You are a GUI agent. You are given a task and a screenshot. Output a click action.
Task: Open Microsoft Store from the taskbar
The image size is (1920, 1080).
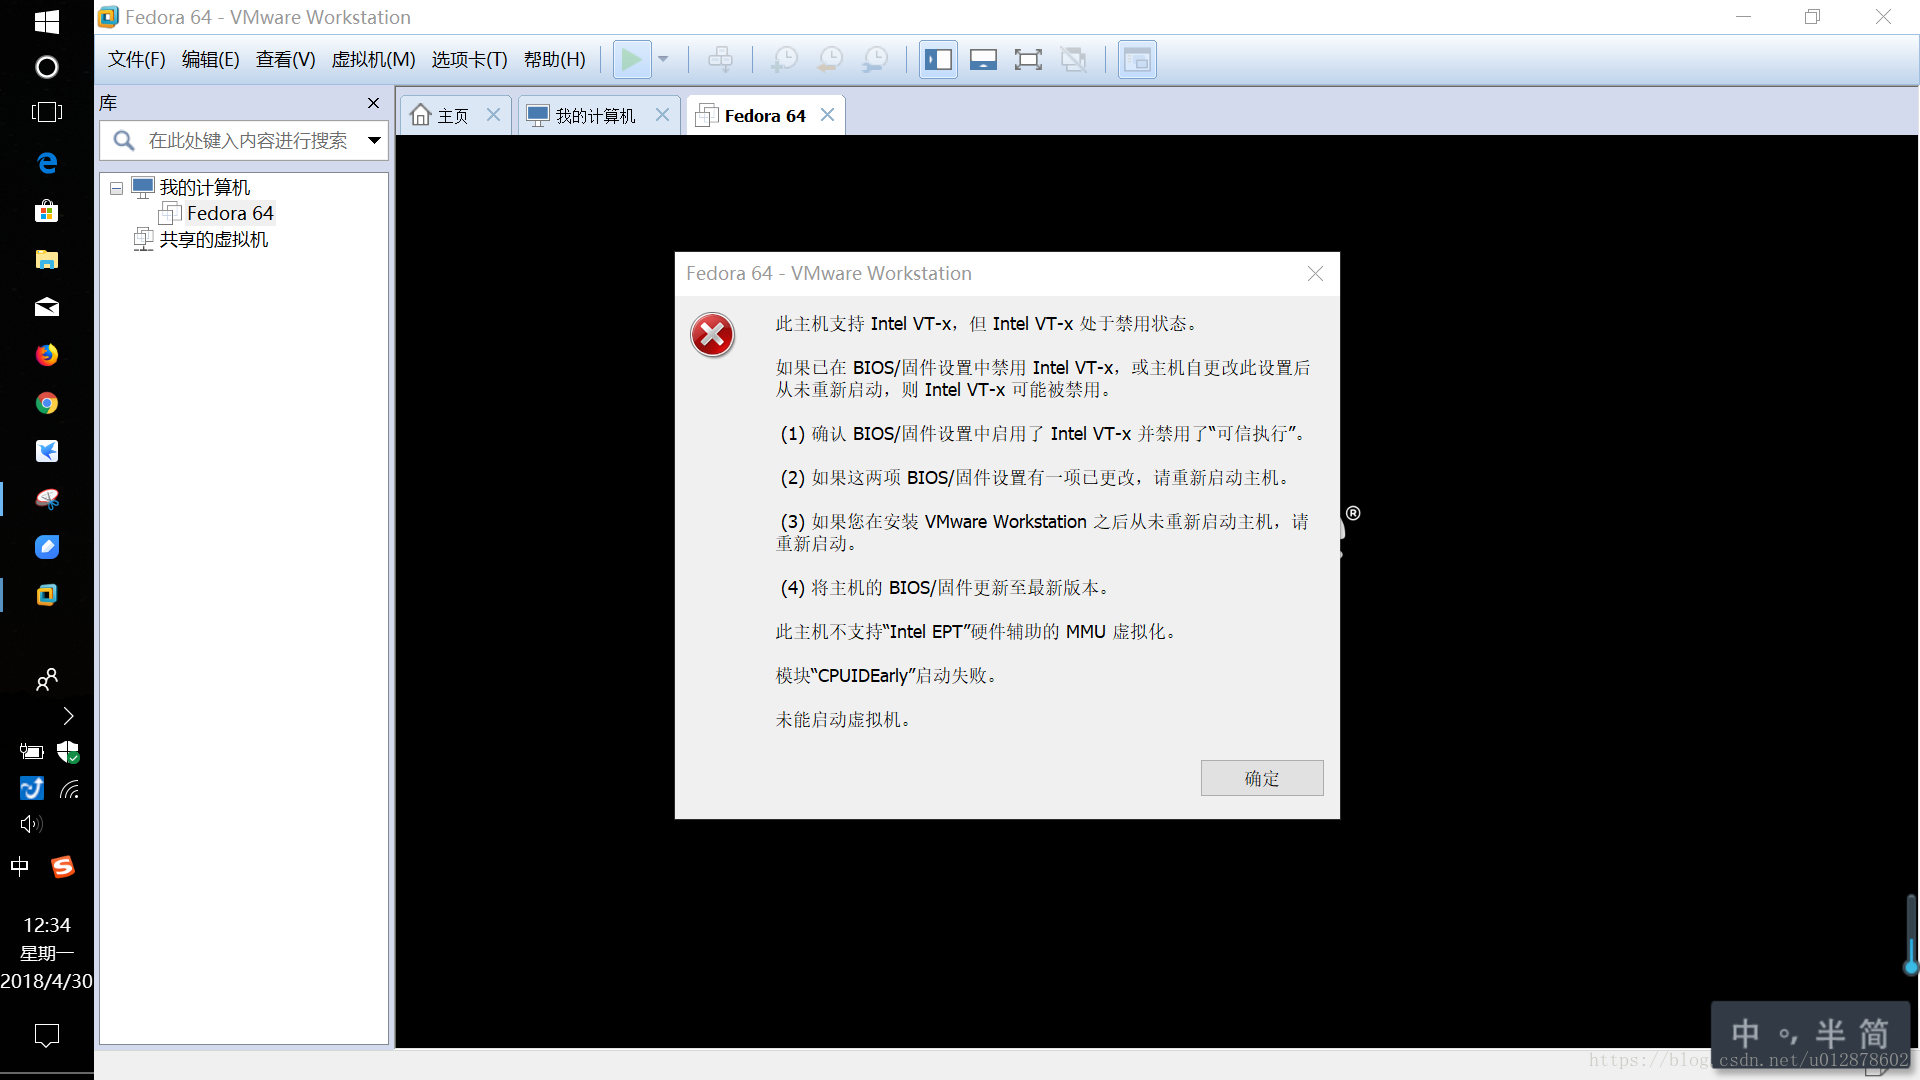pos(46,211)
